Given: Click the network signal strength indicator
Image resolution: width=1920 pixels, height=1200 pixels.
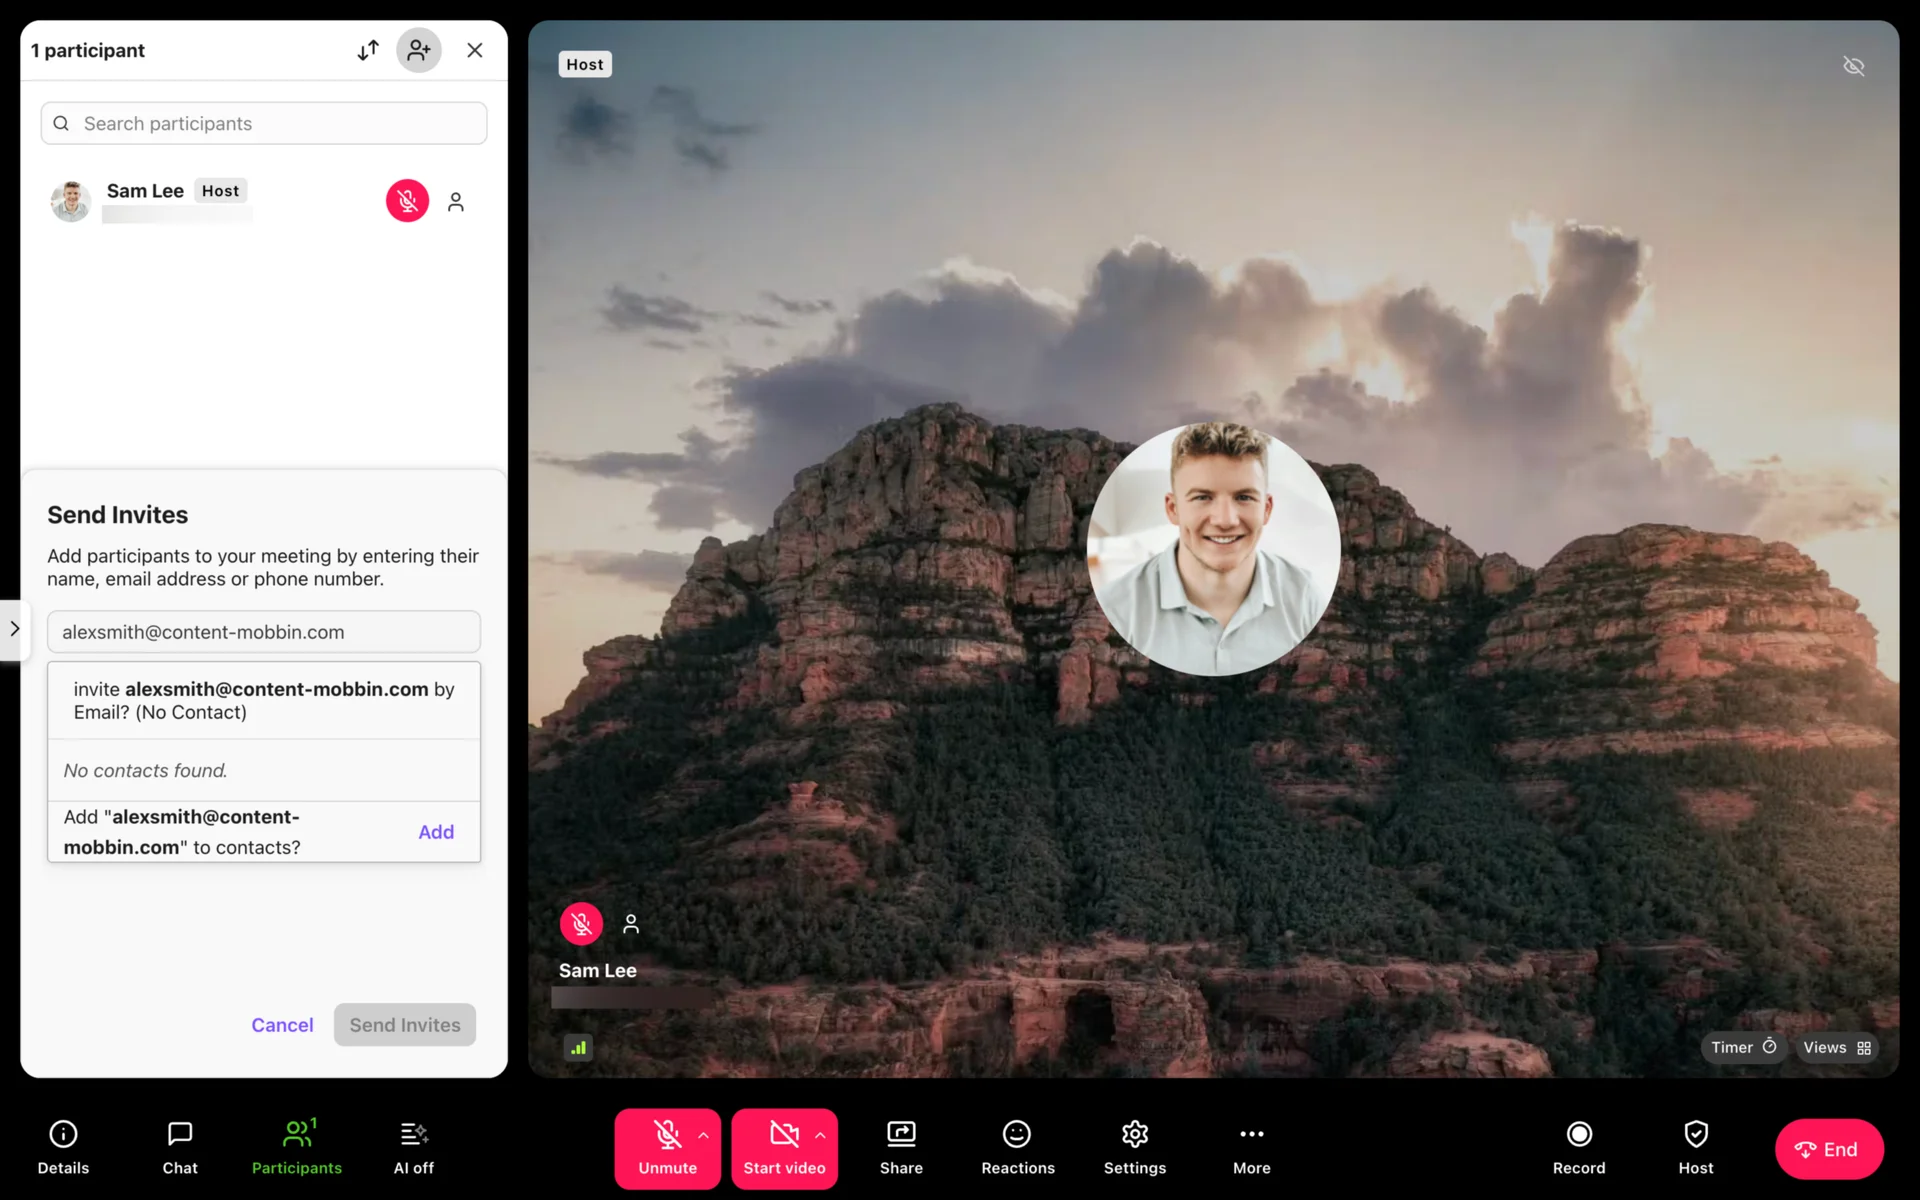Looking at the screenshot, I should coord(578,1048).
